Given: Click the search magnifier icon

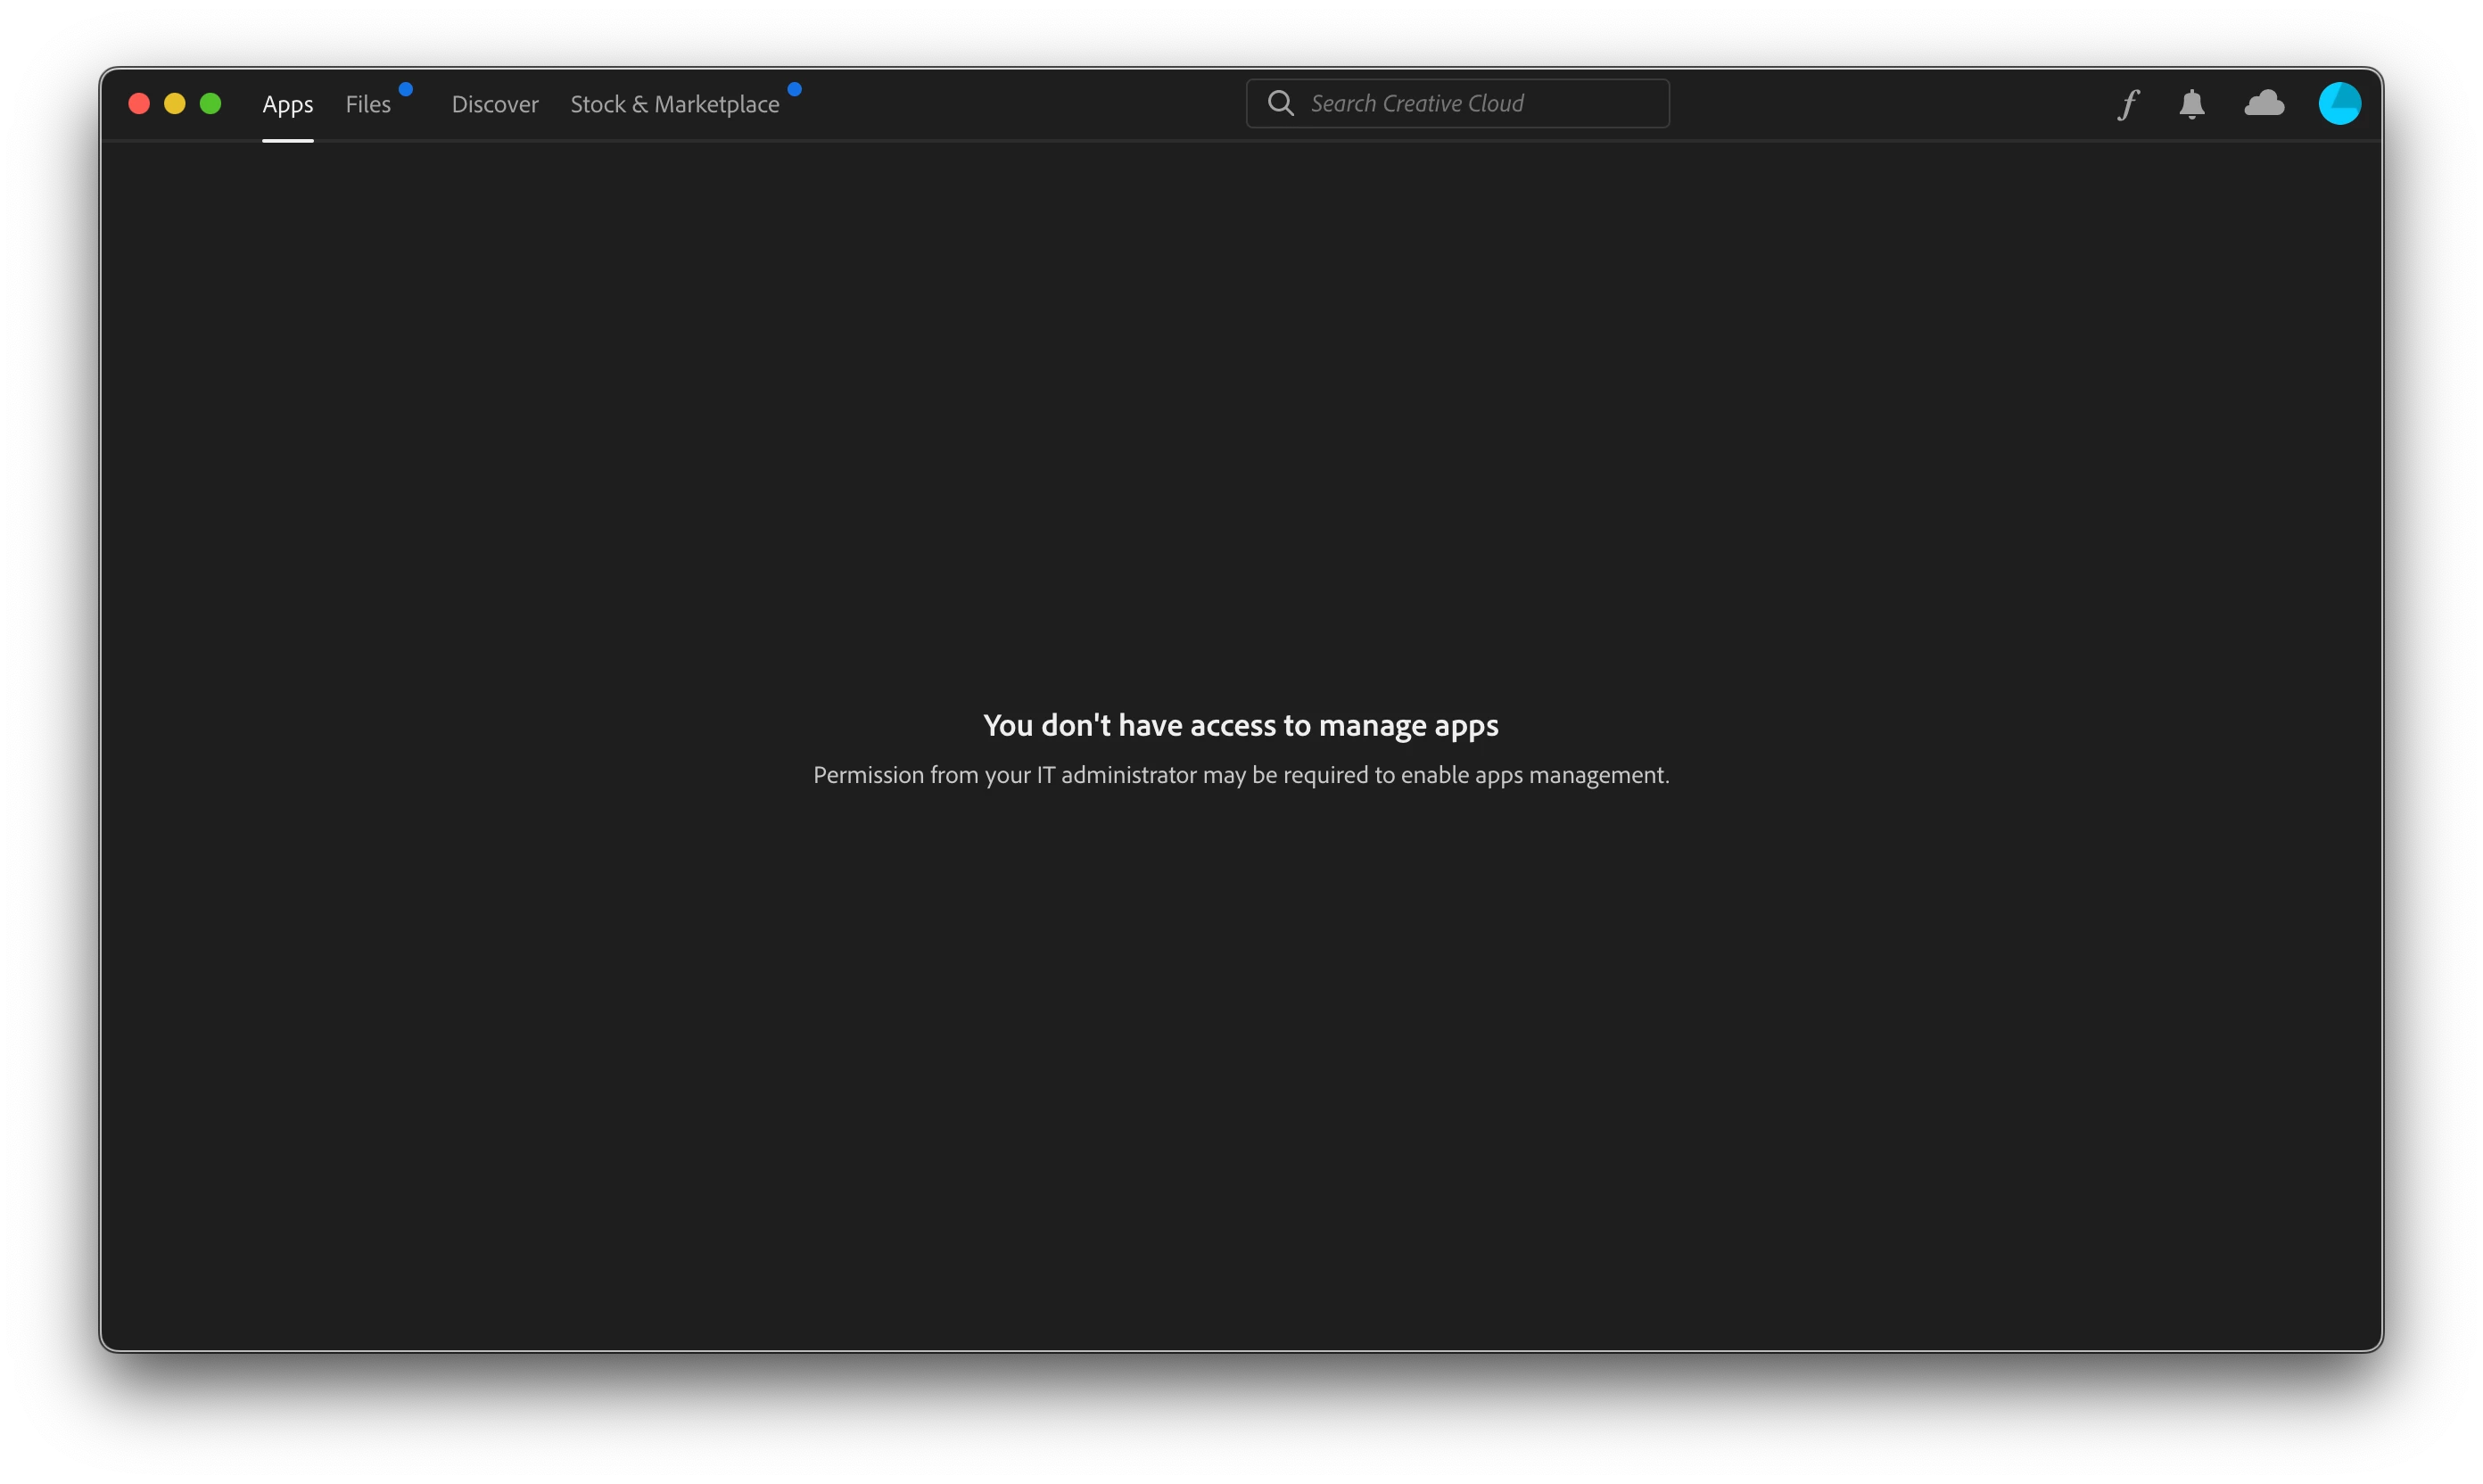Looking at the screenshot, I should 1280,103.
